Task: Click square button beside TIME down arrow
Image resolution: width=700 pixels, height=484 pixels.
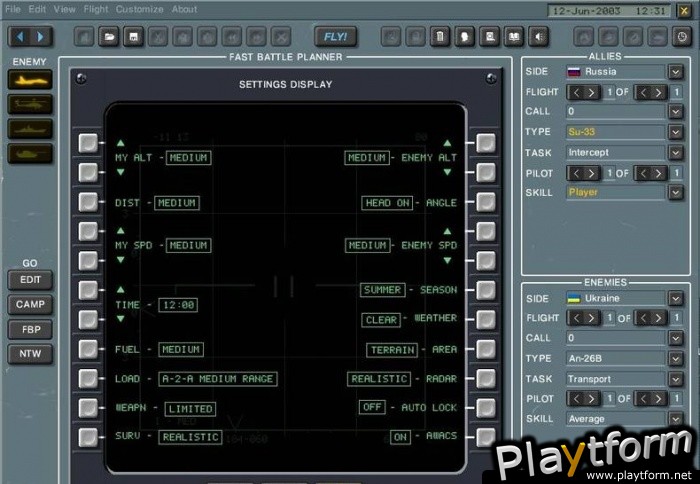Action: 88,320
